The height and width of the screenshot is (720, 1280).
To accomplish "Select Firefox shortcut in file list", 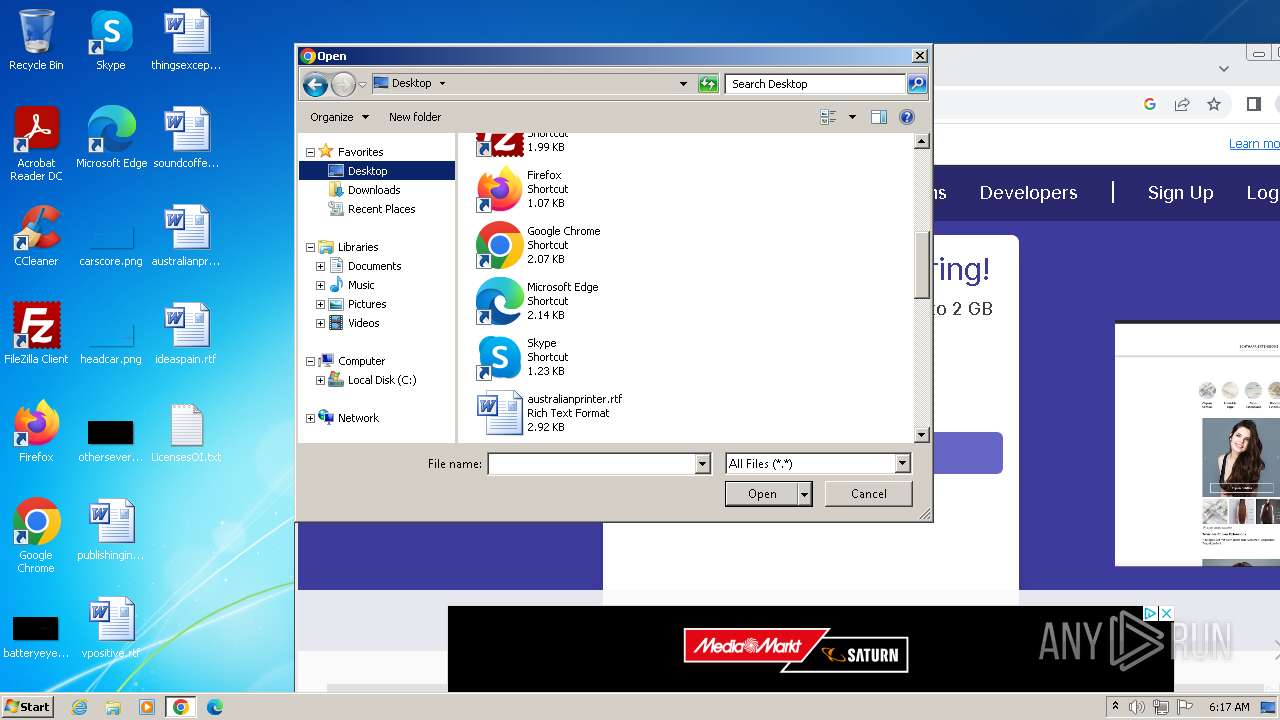I will pos(523,189).
